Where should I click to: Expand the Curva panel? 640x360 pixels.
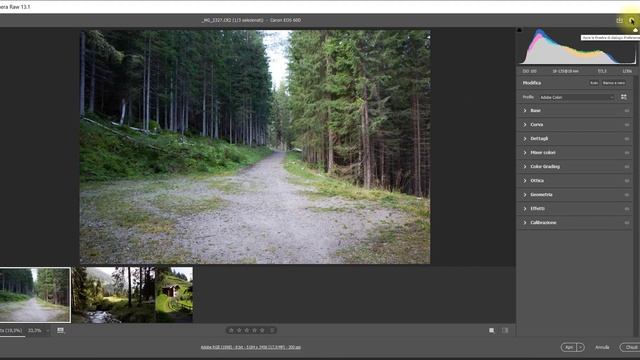[x=575, y=124]
